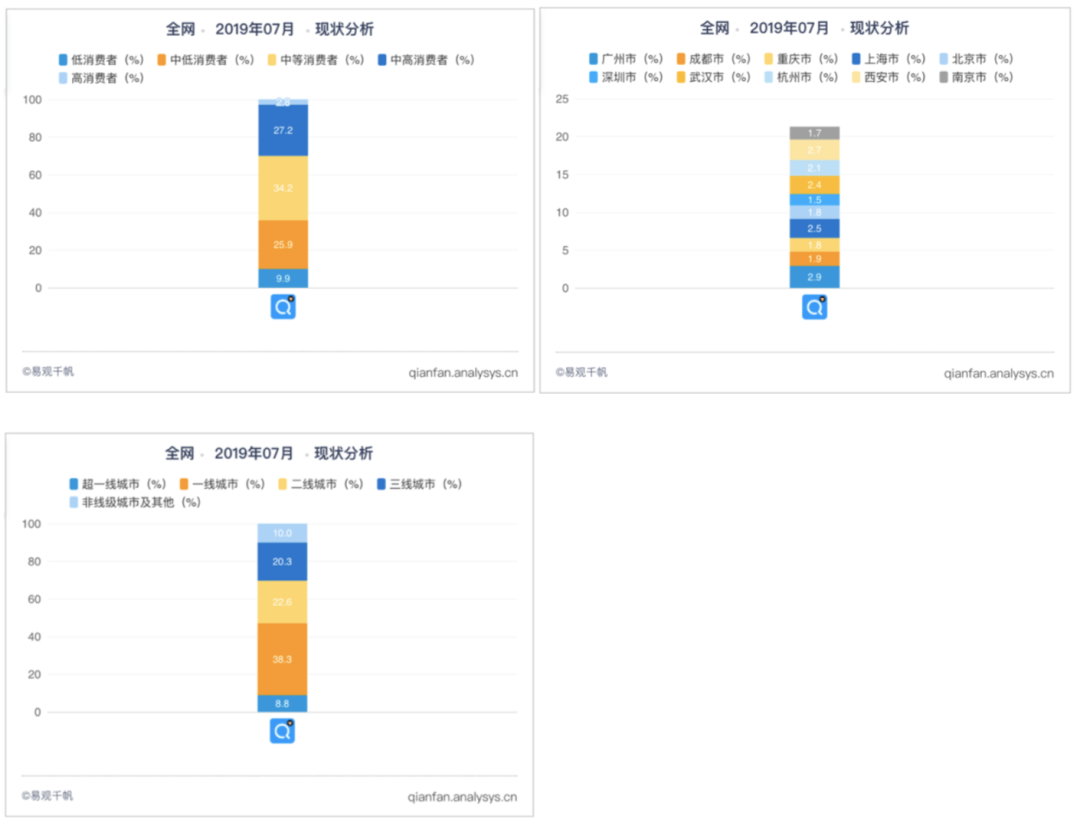Toggle the 重庆市 legend entry
The height and width of the screenshot is (829, 1080).
(x=801, y=59)
